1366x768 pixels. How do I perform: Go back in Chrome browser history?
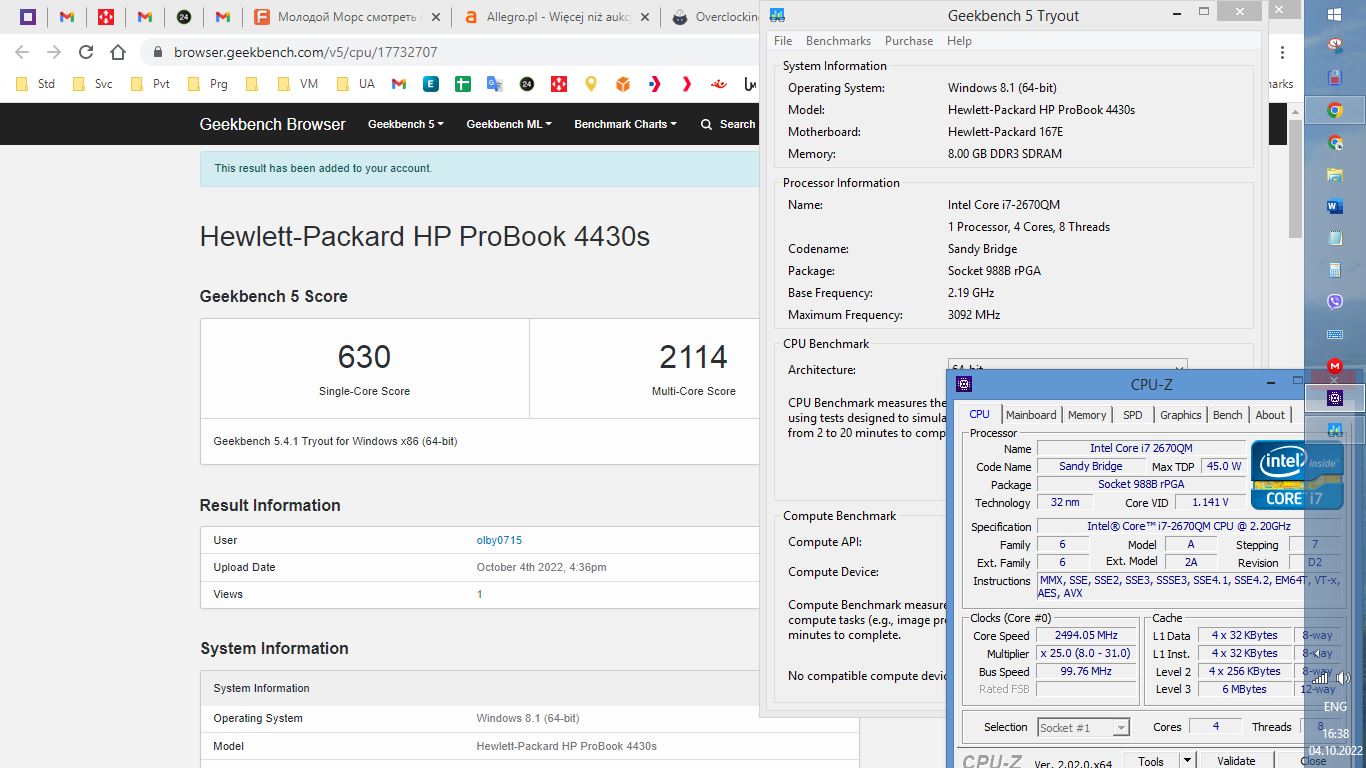click(x=22, y=52)
